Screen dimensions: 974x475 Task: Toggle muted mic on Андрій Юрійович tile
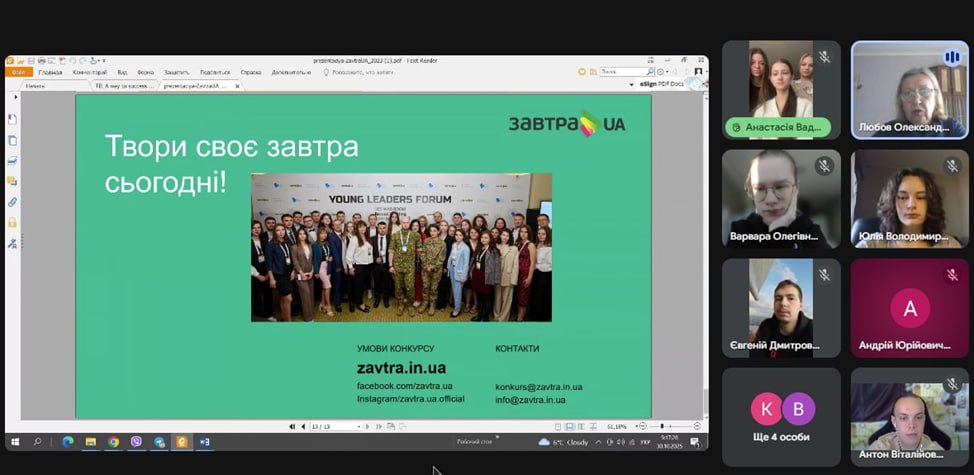[x=953, y=275]
